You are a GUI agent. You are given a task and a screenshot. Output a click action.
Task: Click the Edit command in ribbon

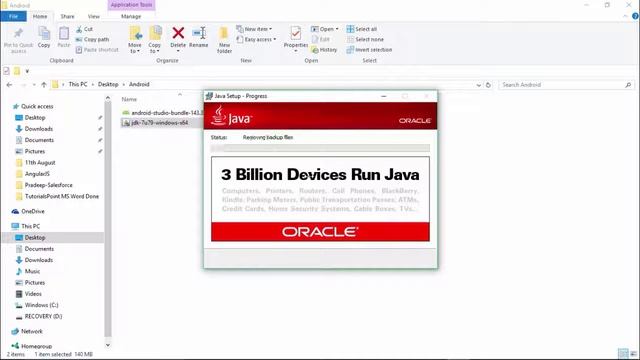[x=321, y=40]
